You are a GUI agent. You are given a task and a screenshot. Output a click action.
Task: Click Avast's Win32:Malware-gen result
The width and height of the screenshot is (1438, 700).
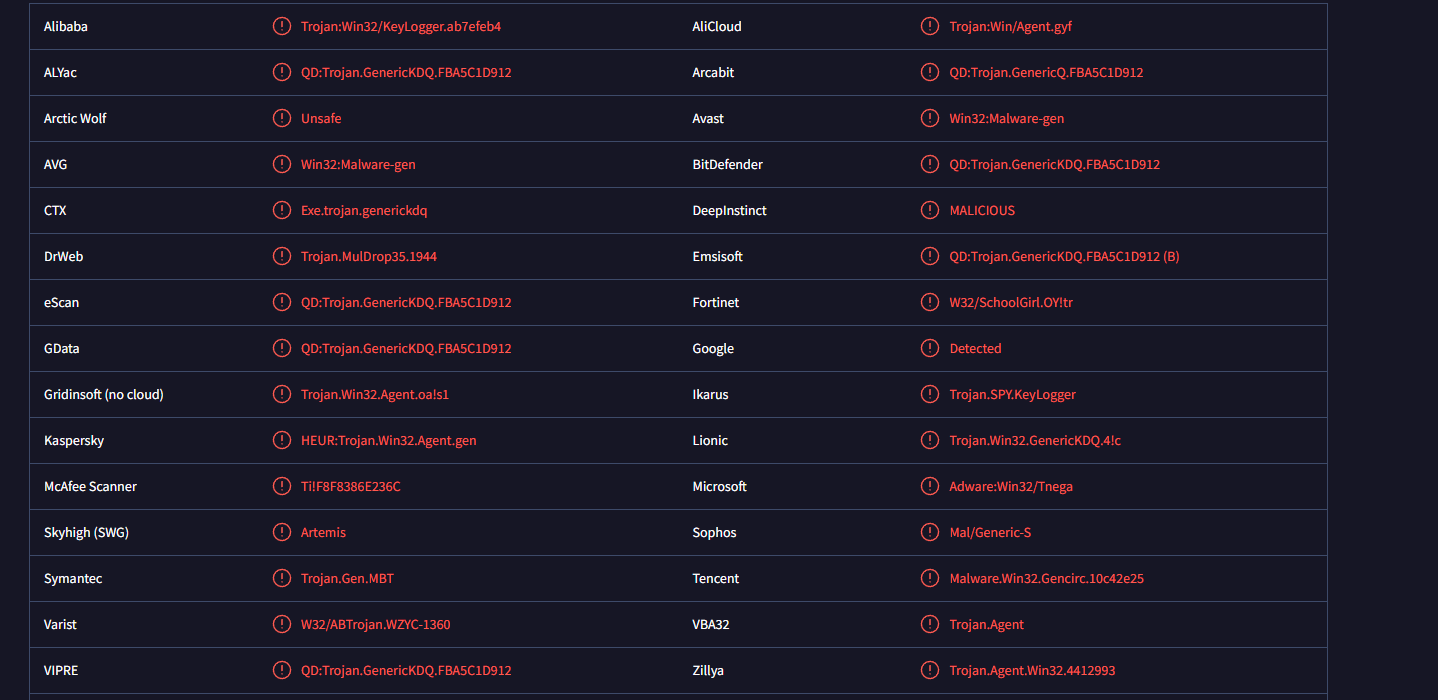[1006, 118]
